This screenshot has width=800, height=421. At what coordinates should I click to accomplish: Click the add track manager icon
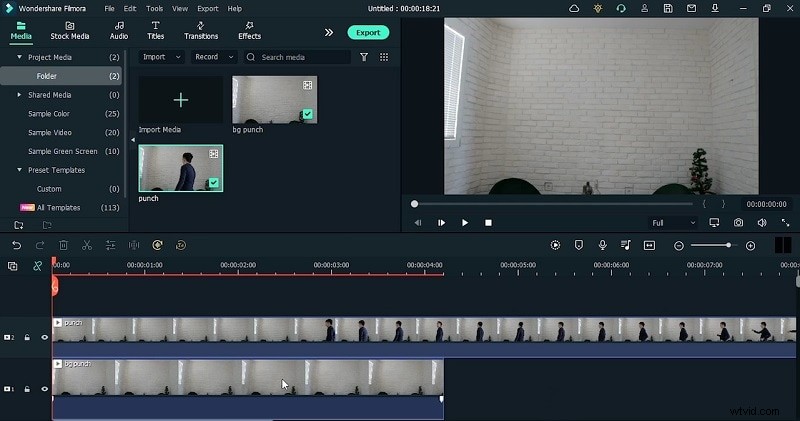(13, 266)
